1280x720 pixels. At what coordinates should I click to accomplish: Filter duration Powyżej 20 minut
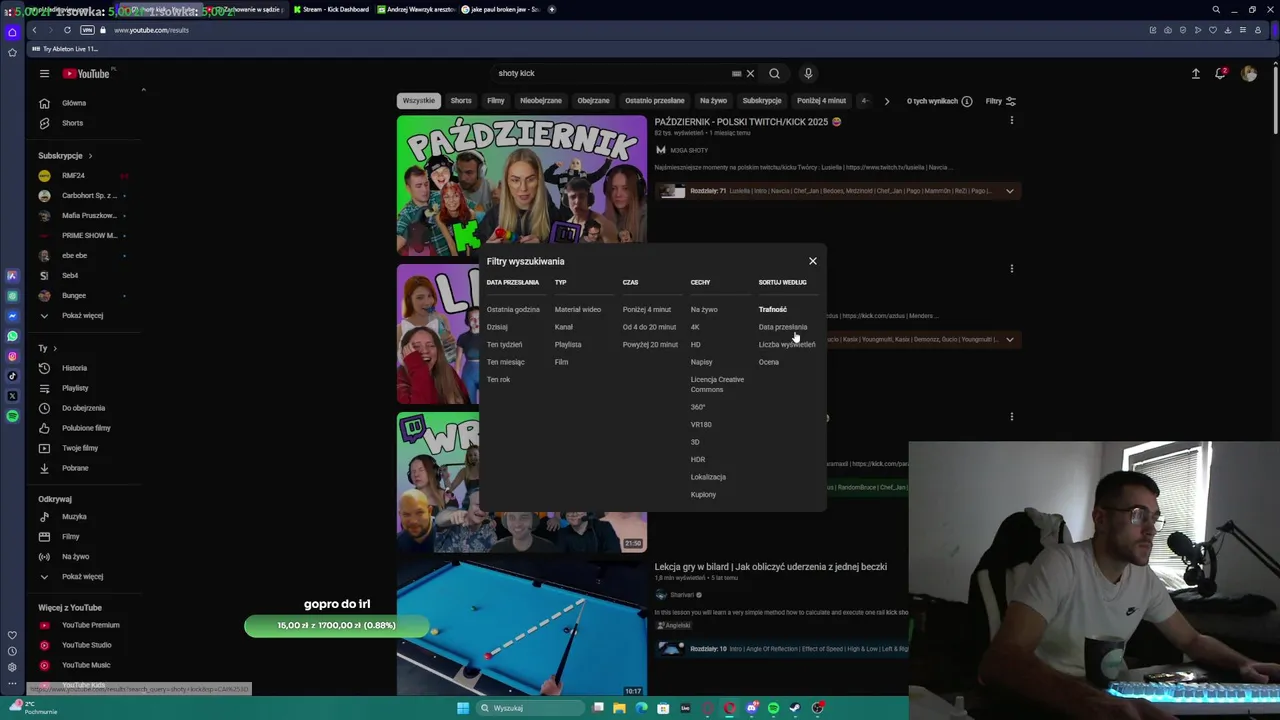pyautogui.click(x=650, y=345)
